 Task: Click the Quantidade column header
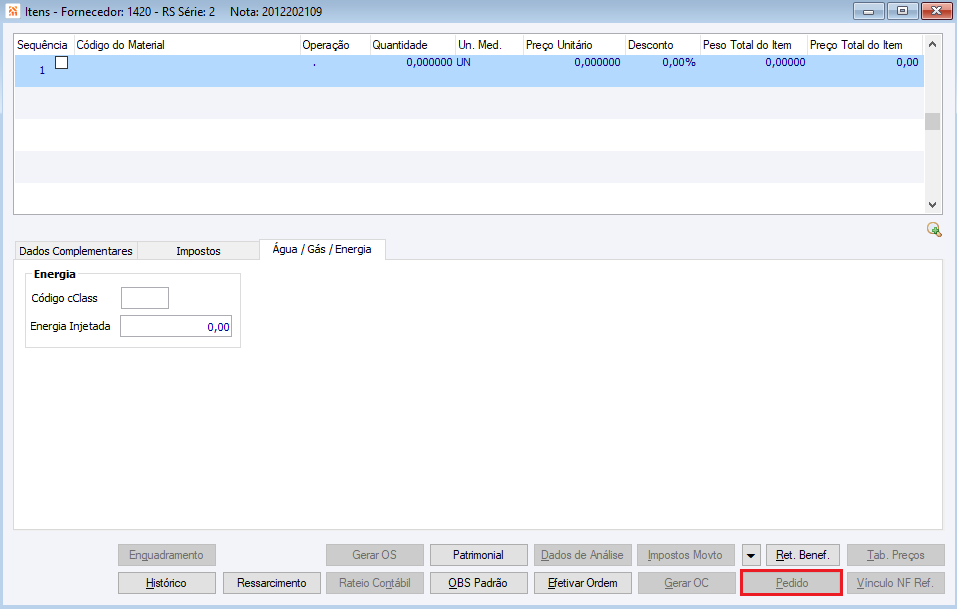point(413,45)
